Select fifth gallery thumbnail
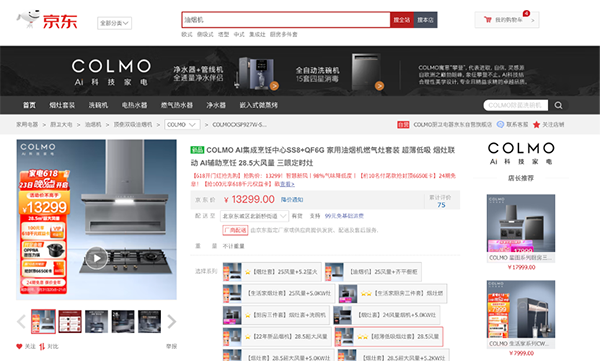600x361 pixels. (150, 321)
